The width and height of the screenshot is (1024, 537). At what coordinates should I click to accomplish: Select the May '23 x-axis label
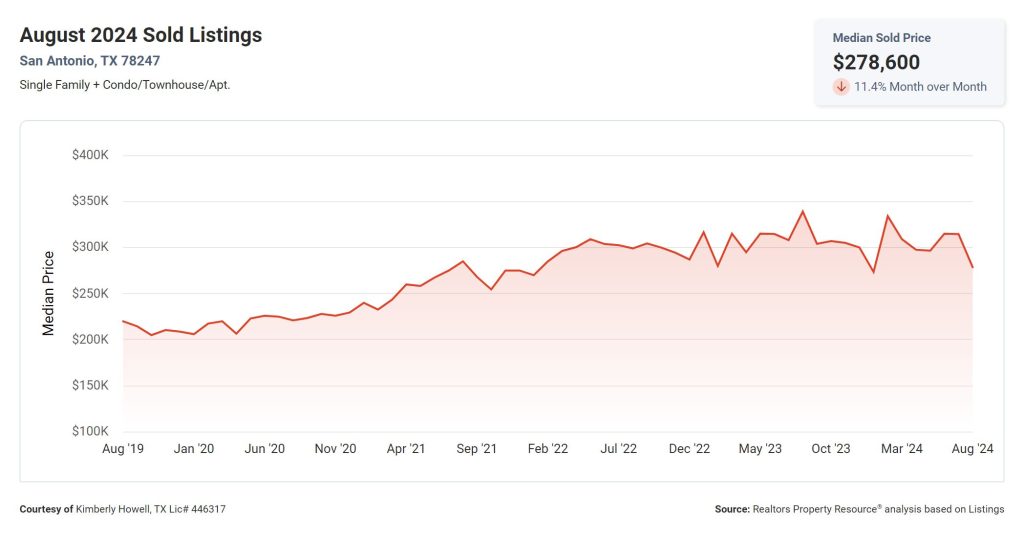[x=760, y=449]
